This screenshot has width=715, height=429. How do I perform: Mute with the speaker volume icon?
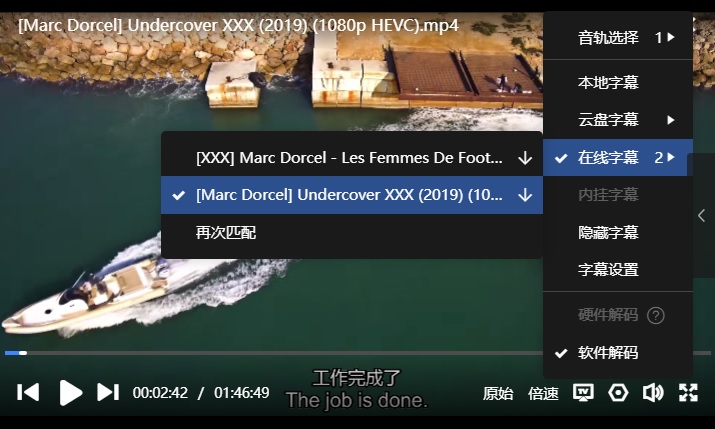tap(653, 393)
